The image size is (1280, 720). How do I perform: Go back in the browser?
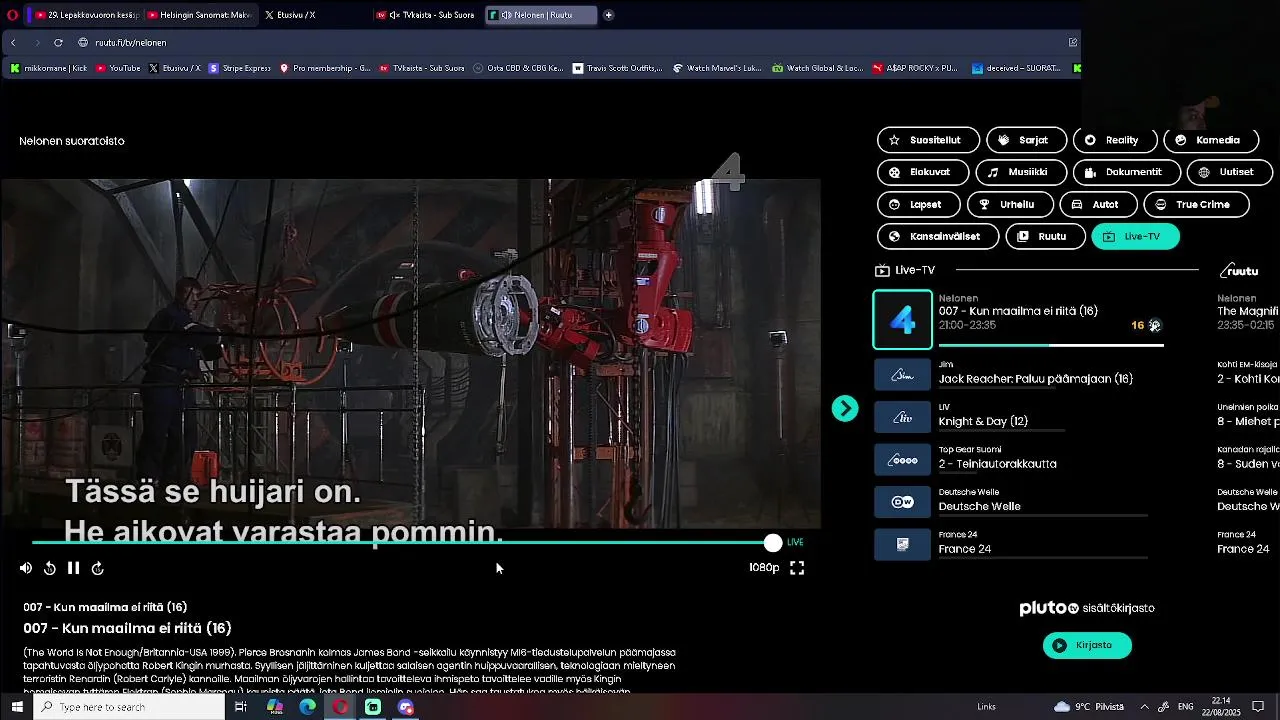13,42
